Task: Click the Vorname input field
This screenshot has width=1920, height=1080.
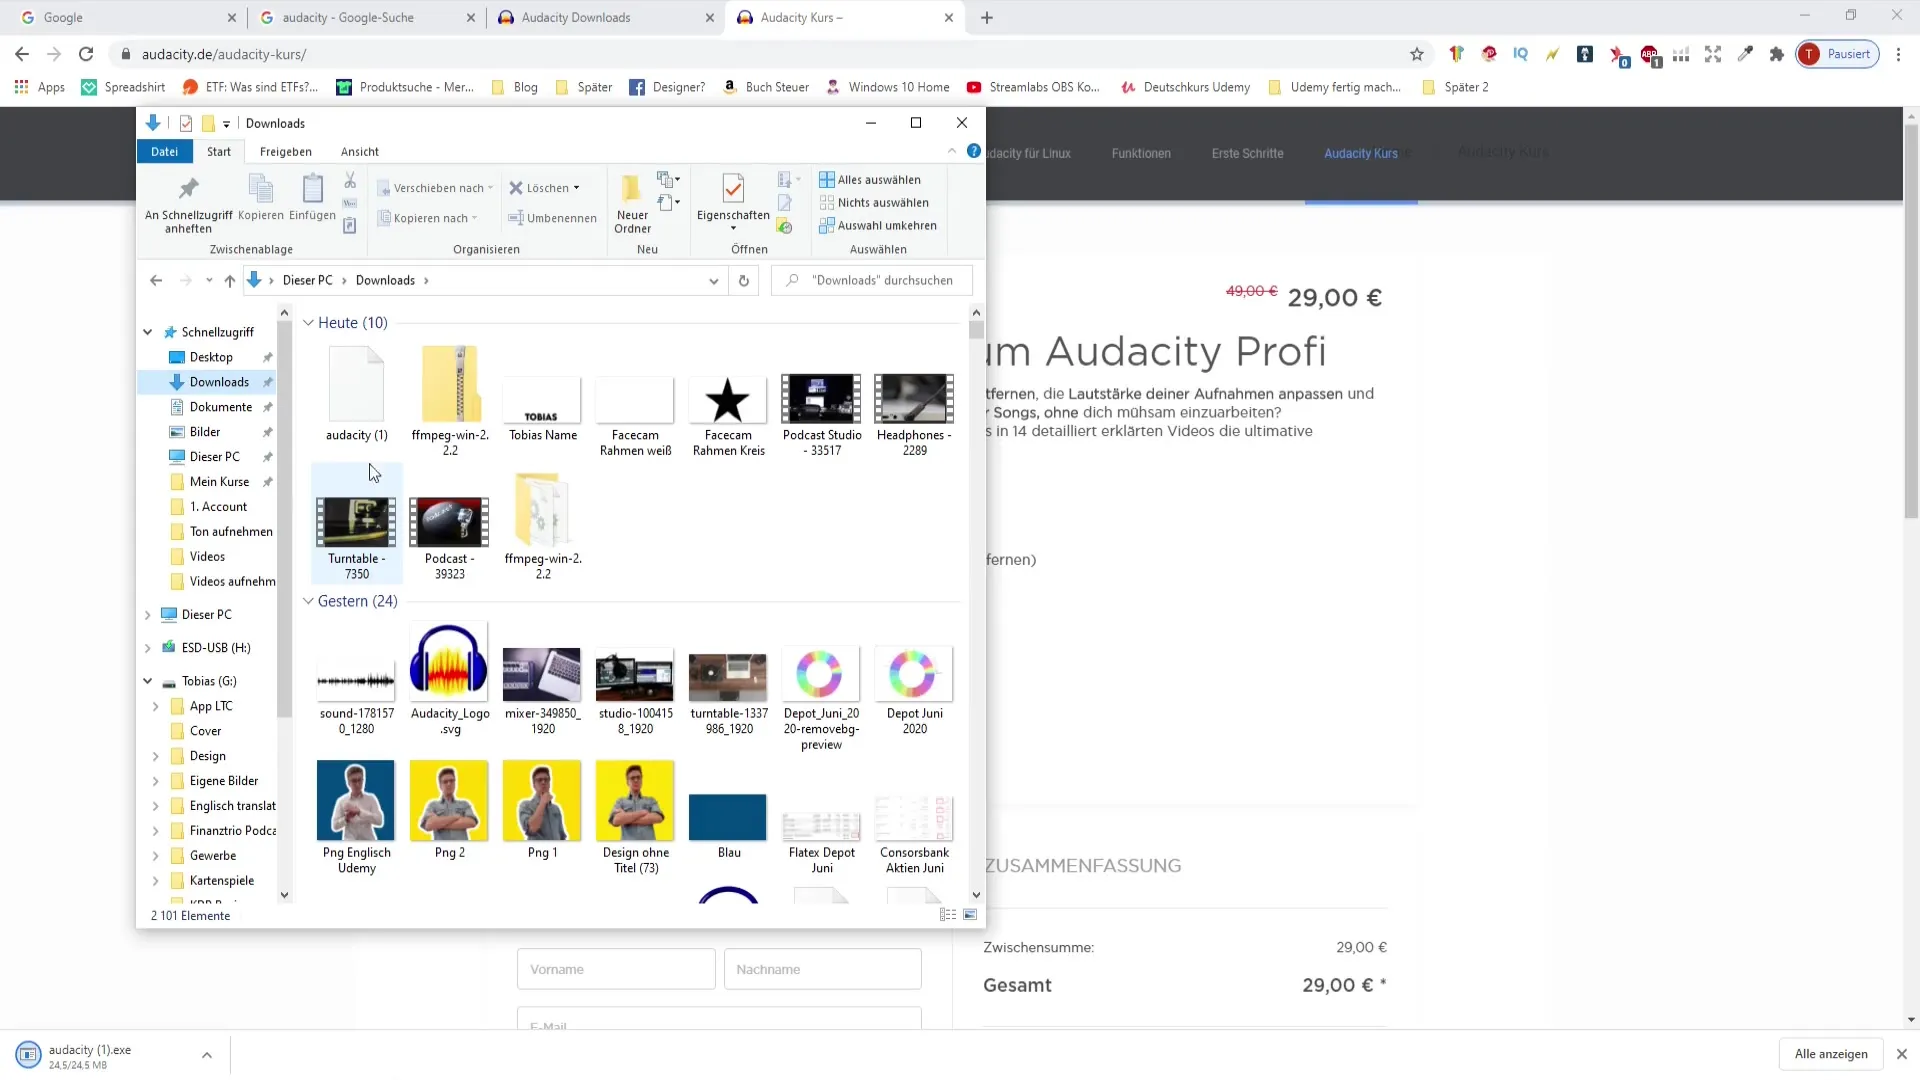Action: coord(616,969)
